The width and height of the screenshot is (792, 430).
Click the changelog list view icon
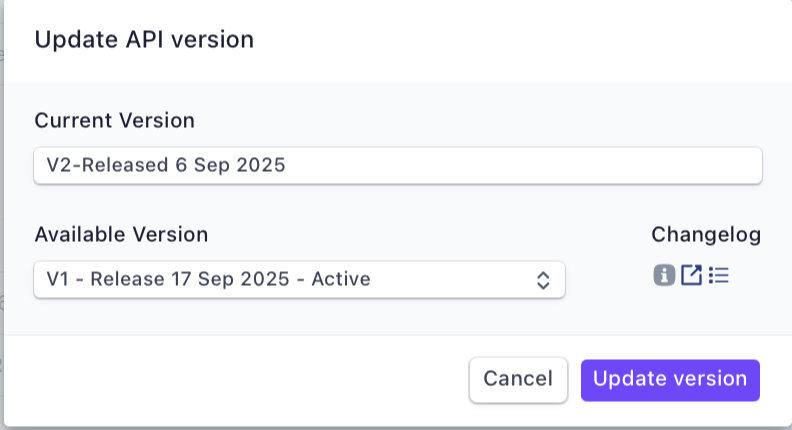click(x=718, y=275)
